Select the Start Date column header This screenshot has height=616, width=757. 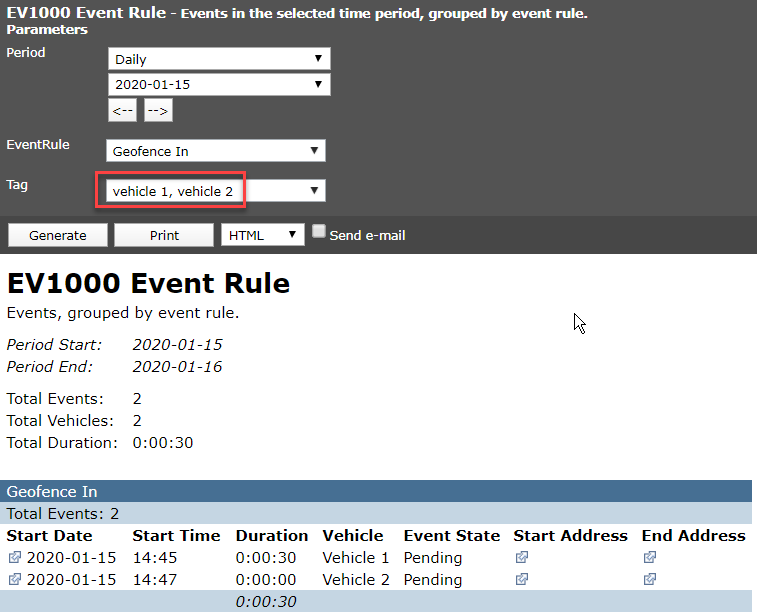click(49, 535)
